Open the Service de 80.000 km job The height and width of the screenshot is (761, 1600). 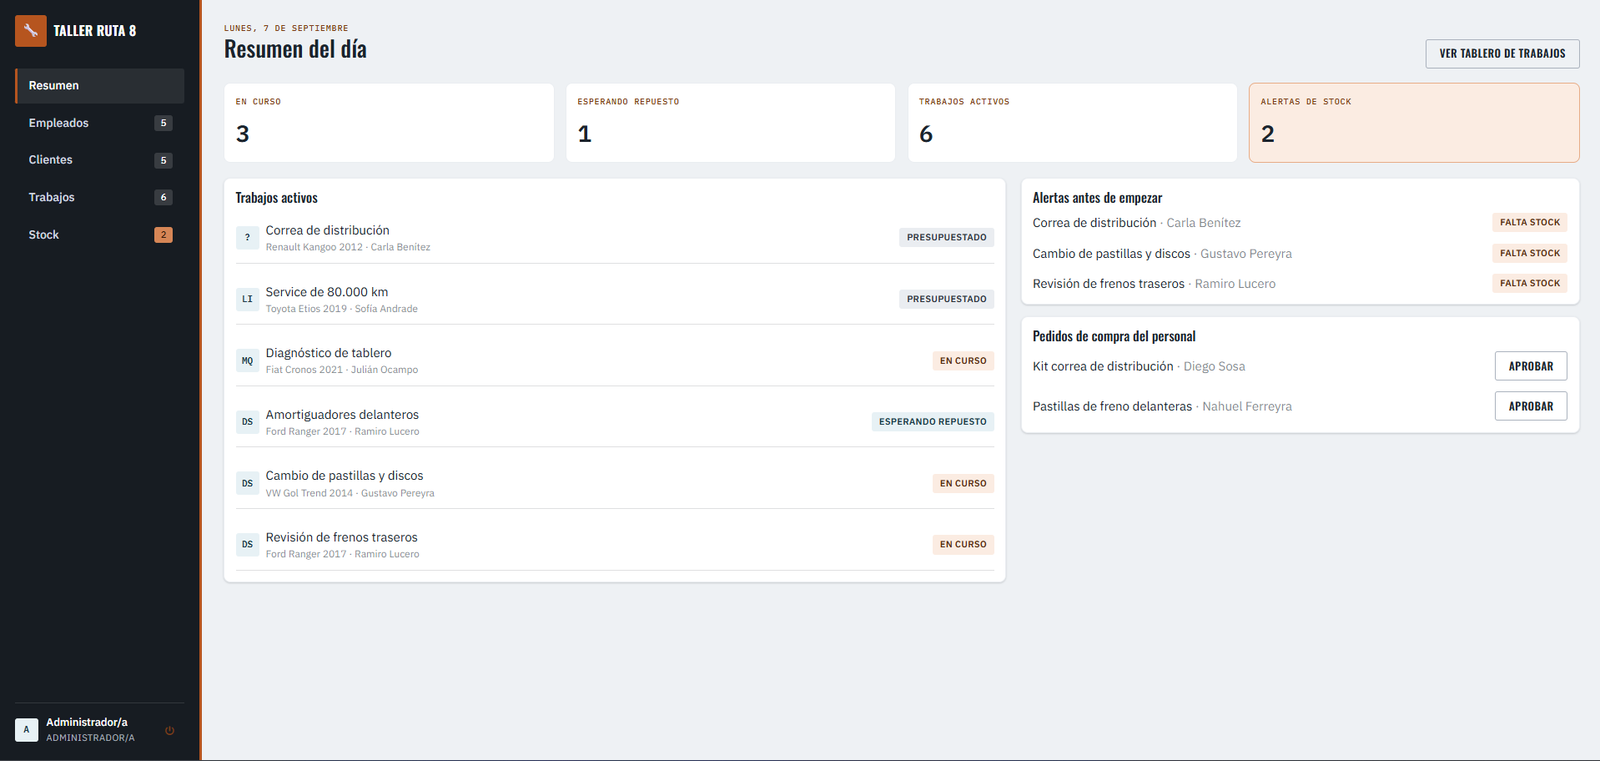coord(615,299)
